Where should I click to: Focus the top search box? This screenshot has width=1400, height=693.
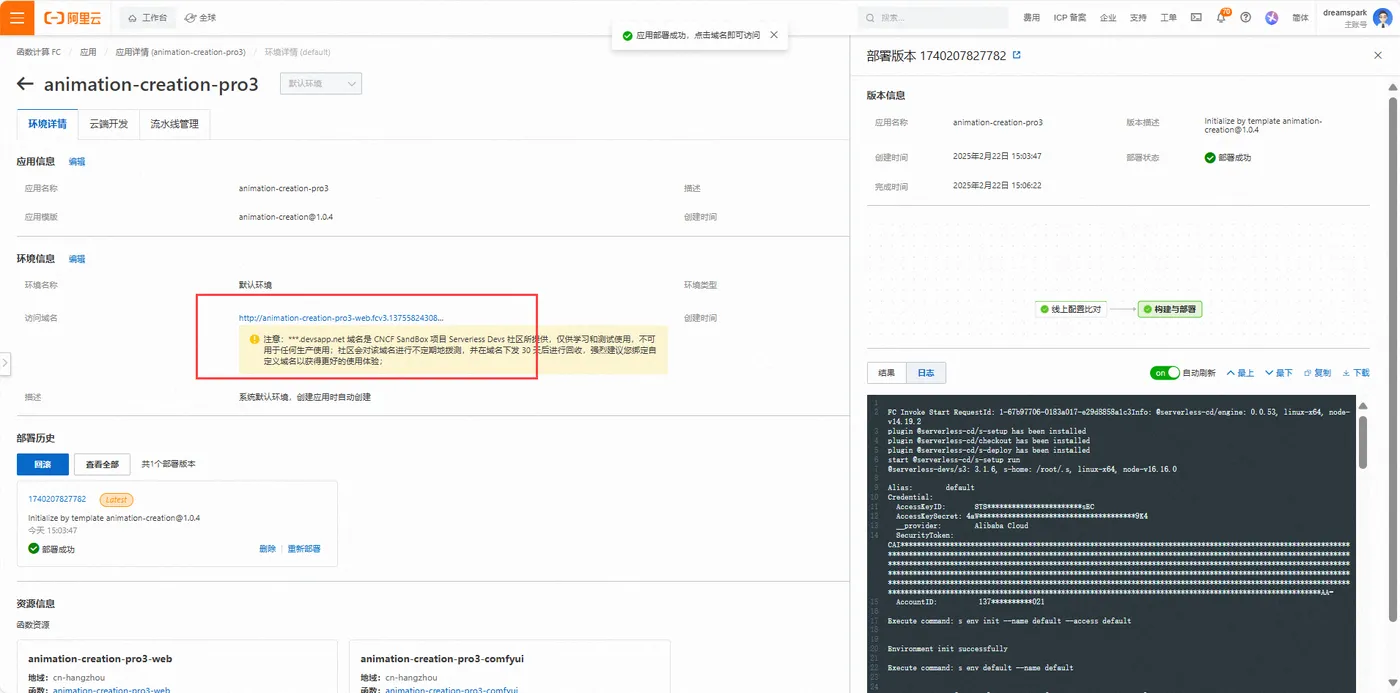point(934,18)
